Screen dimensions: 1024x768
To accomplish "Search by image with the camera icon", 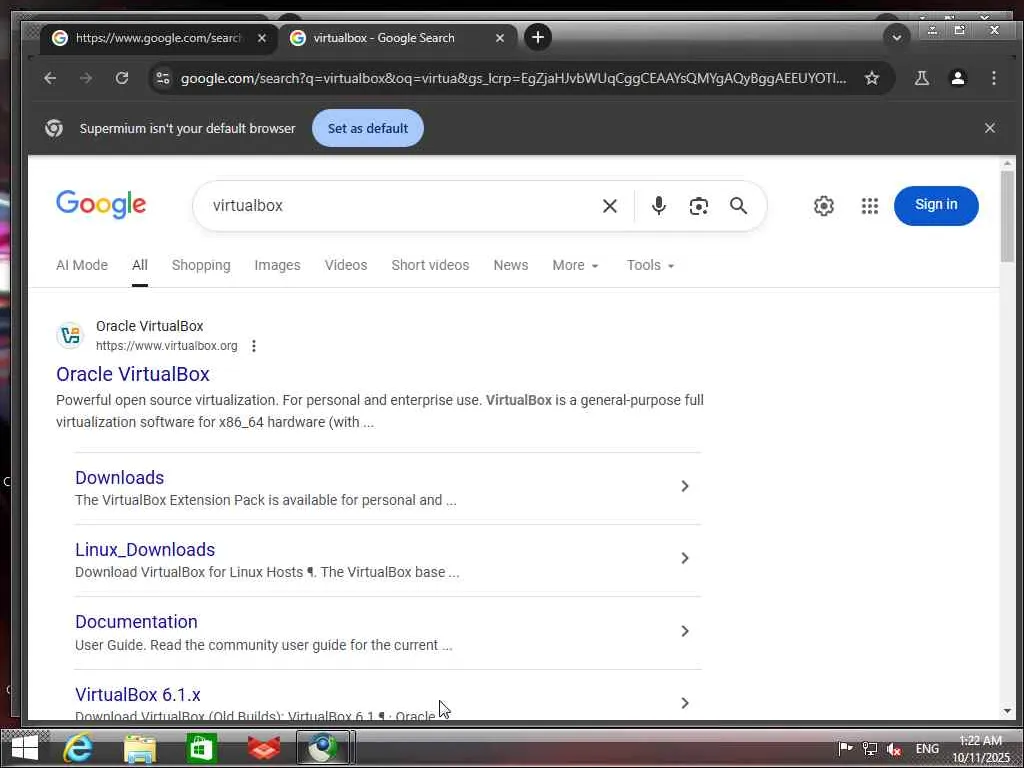I will 699,206.
